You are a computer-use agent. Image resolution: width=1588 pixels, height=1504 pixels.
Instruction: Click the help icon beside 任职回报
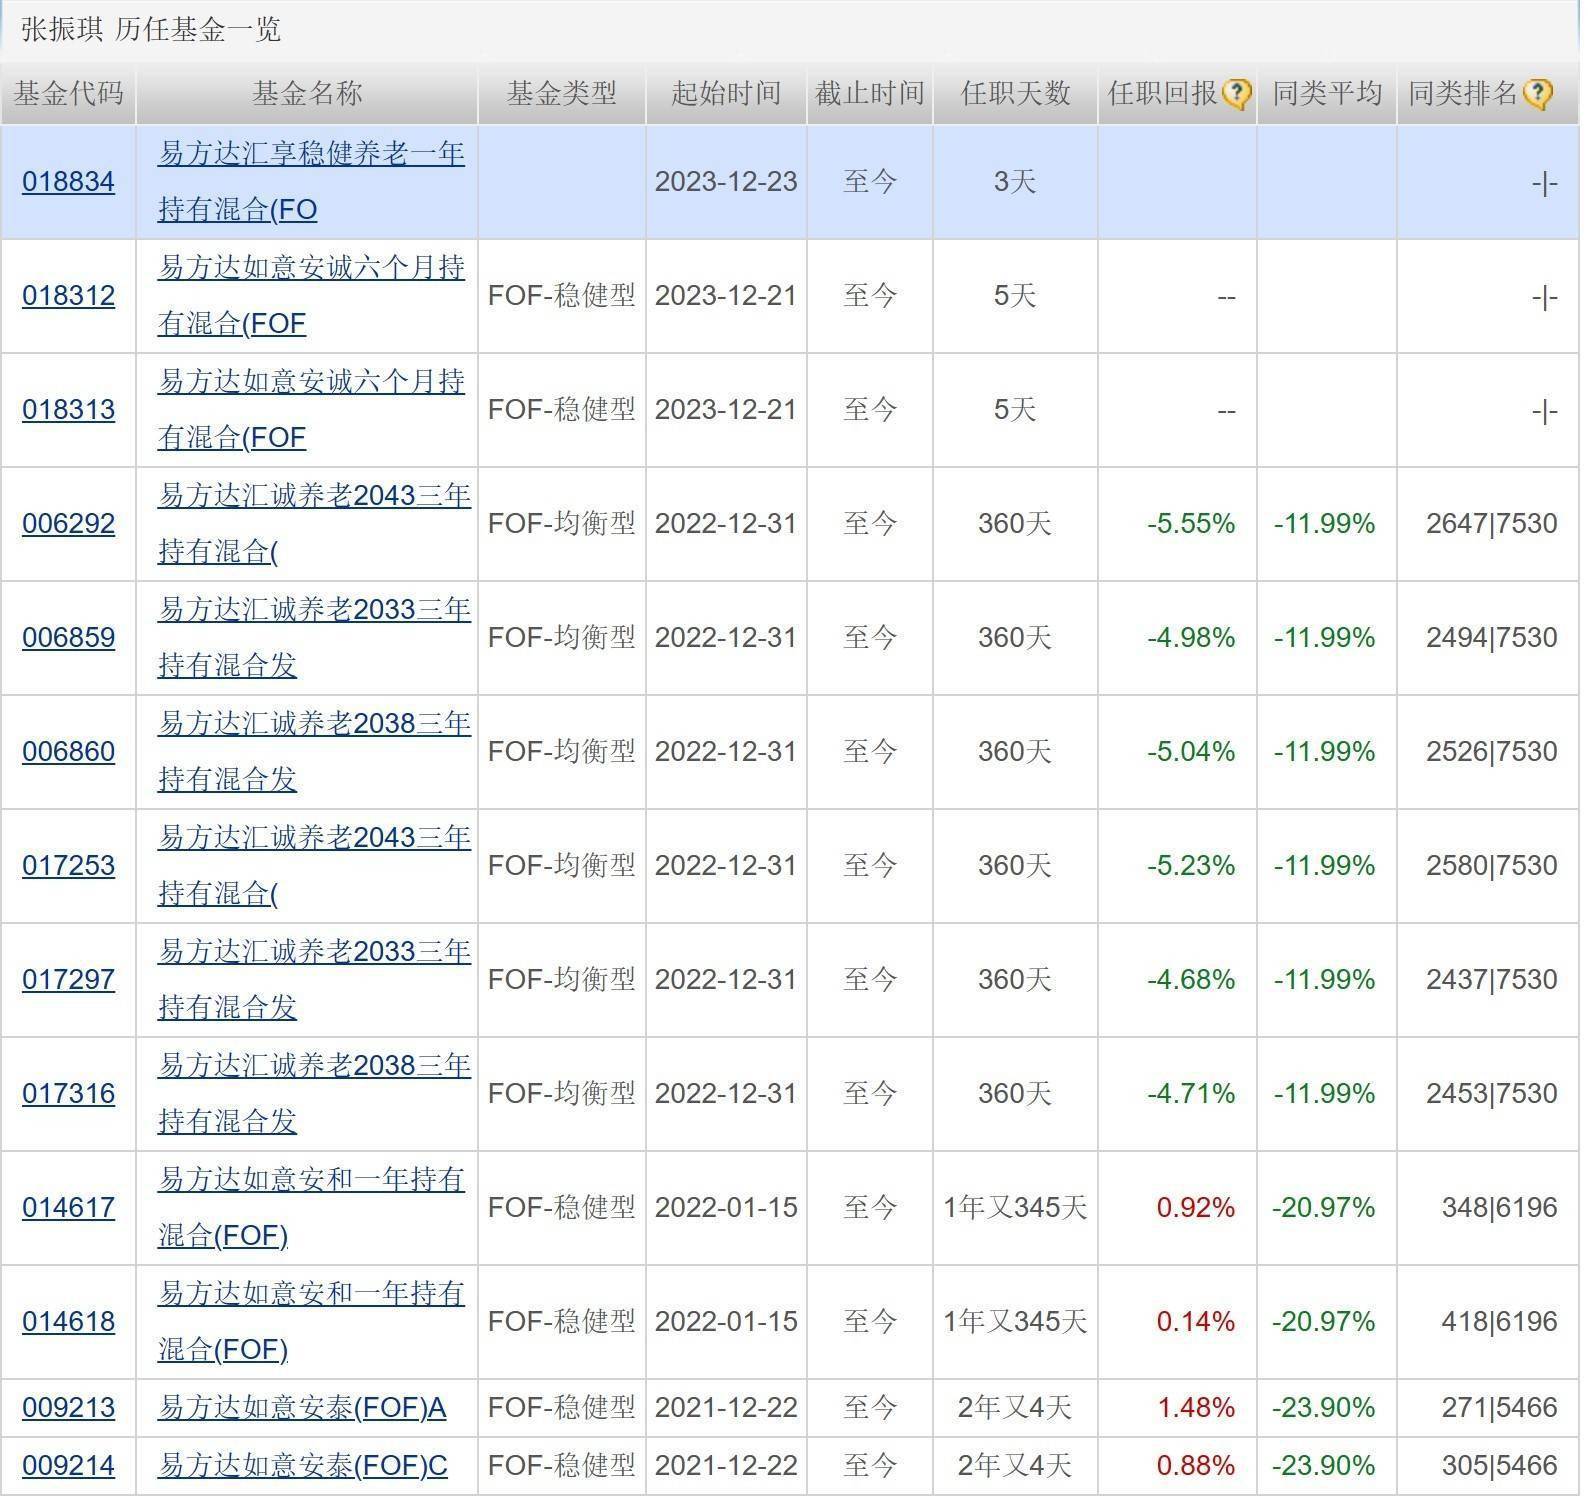1237,94
